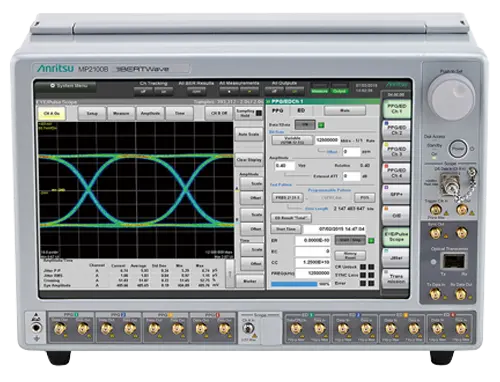Click the EC result field

click(x=313, y=251)
